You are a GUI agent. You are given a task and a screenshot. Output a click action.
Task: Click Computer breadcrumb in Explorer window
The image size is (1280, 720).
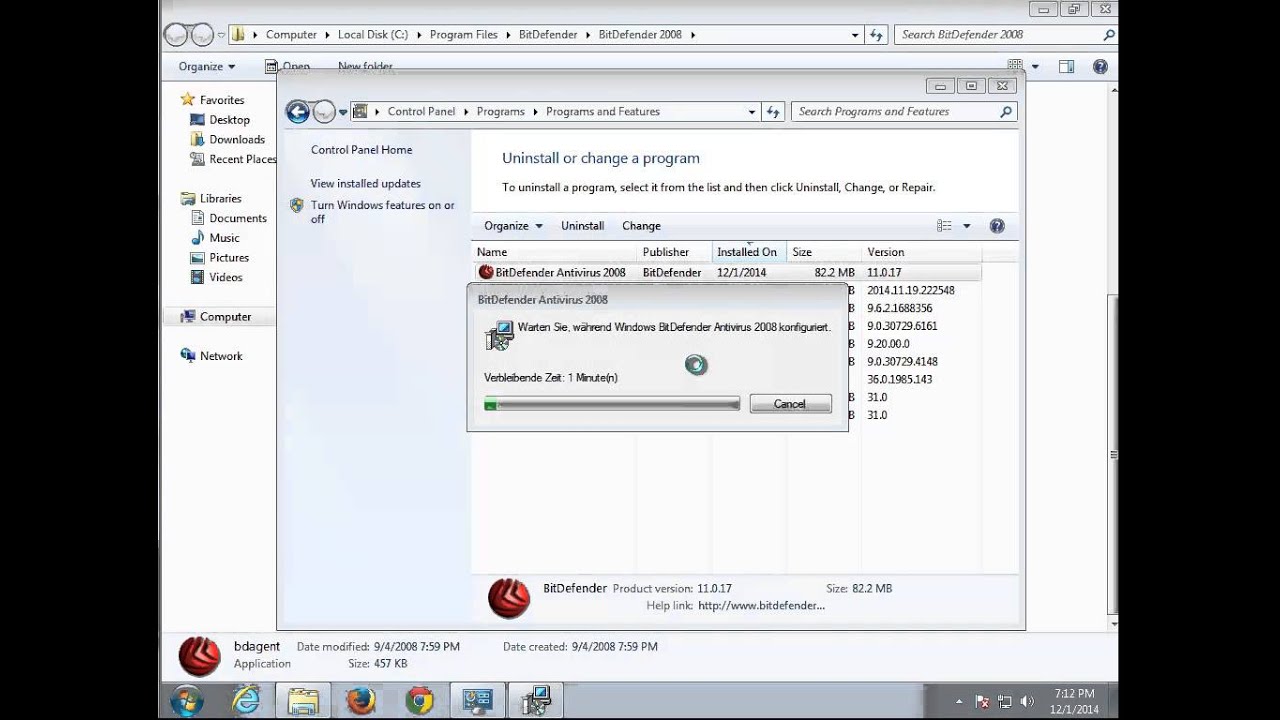(291, 35)
